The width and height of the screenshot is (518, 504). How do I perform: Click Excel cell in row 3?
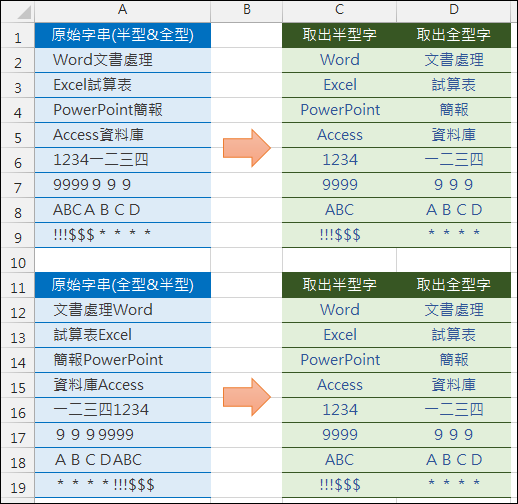pos(339,85)
